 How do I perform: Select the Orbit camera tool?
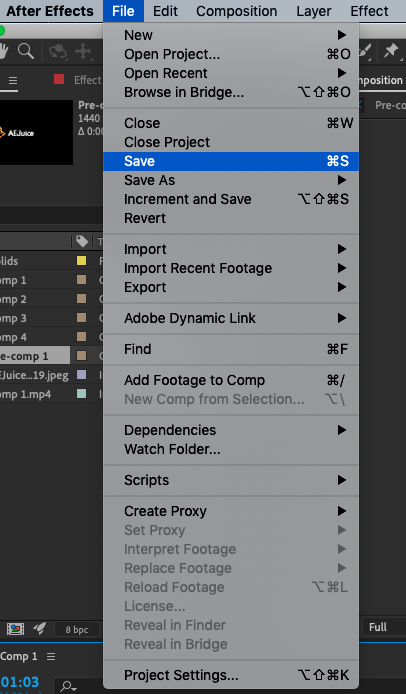pyautogui.click(x=58, y=52)
